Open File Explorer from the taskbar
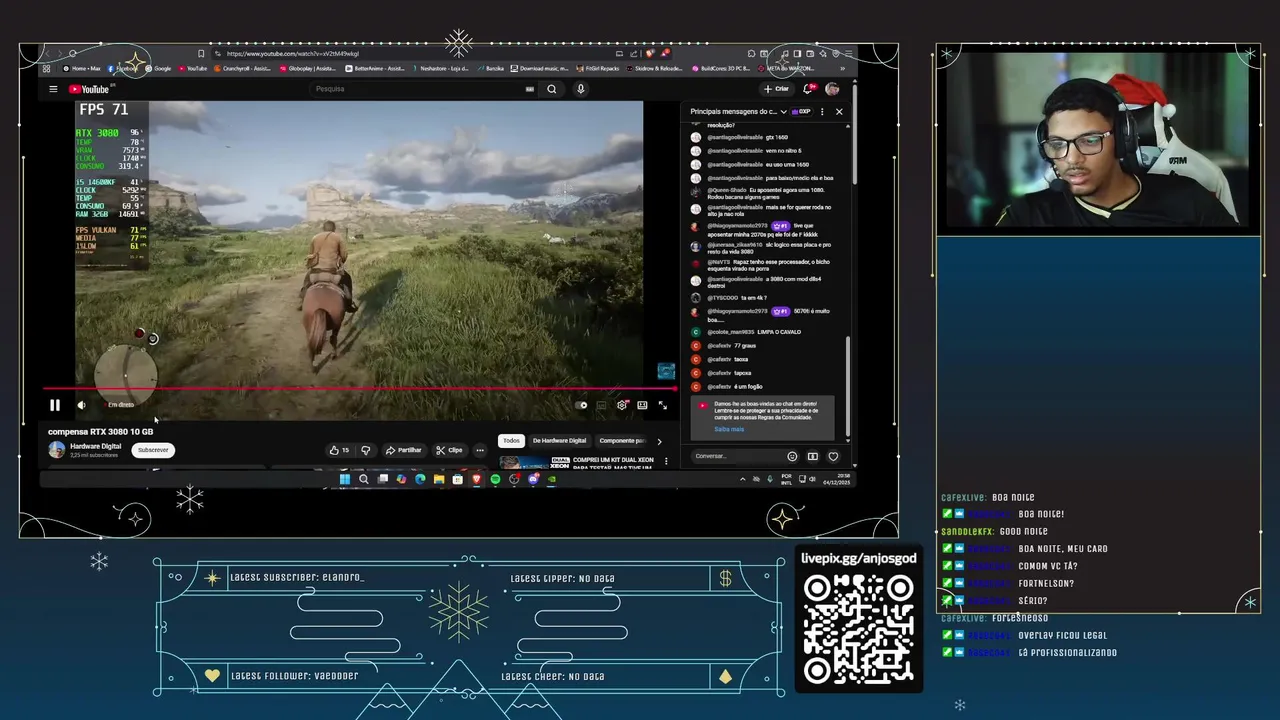 (x=439, y=479)
